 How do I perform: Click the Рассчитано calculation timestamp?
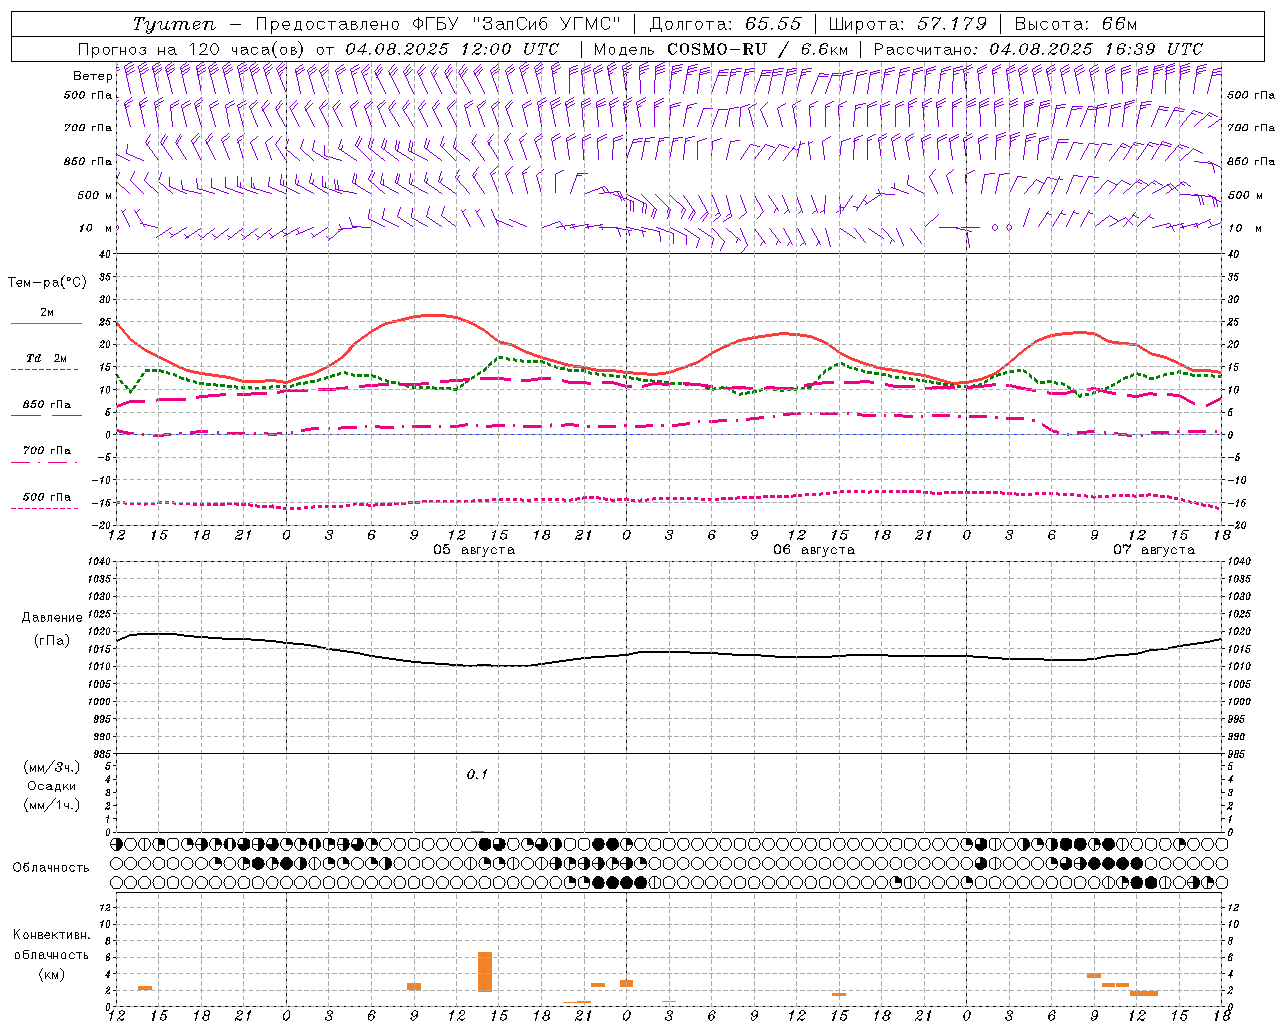[1038, 49]
